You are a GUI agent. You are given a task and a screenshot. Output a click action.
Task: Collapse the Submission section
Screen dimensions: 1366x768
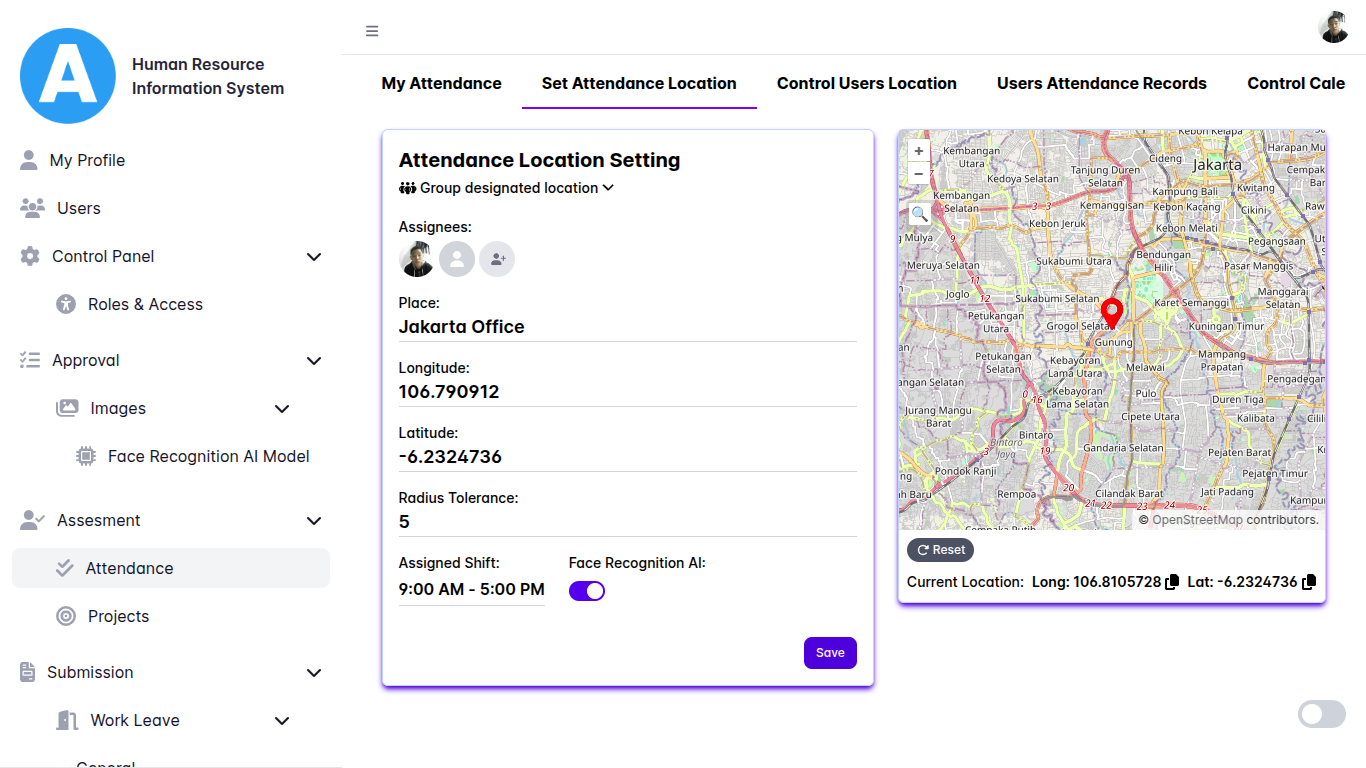(314, 673)
